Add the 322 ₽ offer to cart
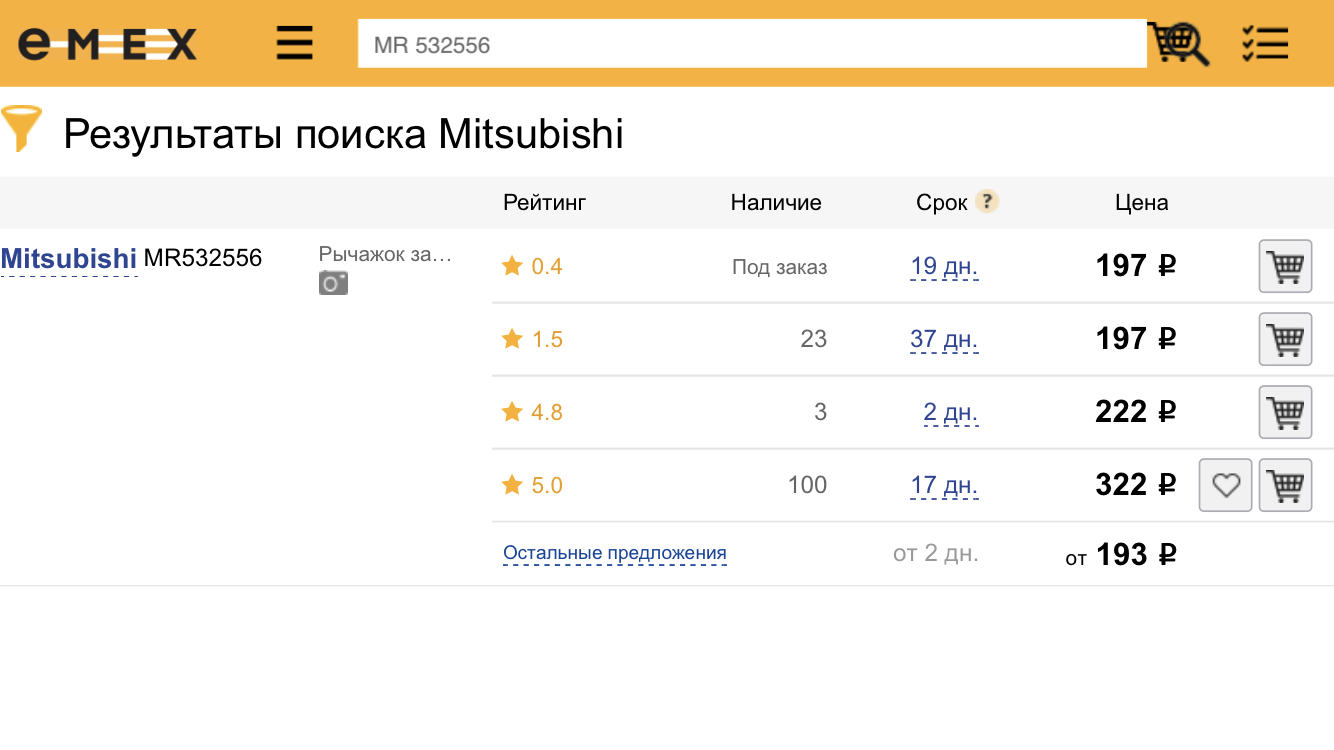Image resolution: width=1334 pixels, height=750 pixels. (x=1285, y=485)
